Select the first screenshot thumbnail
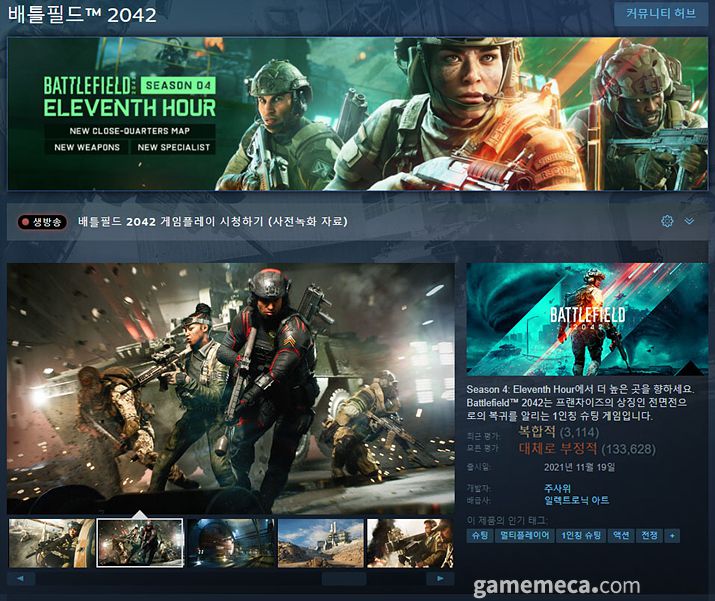Screen dimensions: 715x601 click(x=51, y=543)
